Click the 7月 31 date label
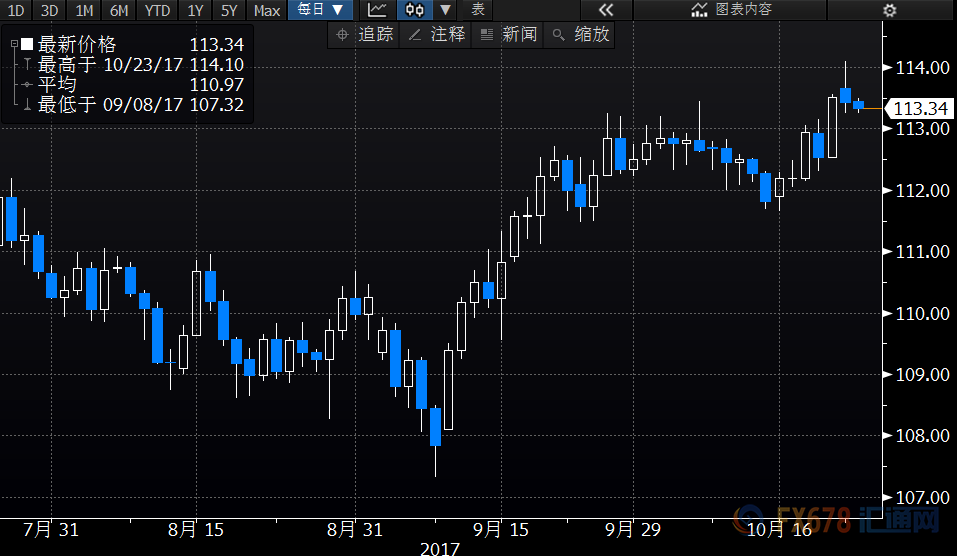The width and height of the screenshot is (957, 556). [51, 529]
